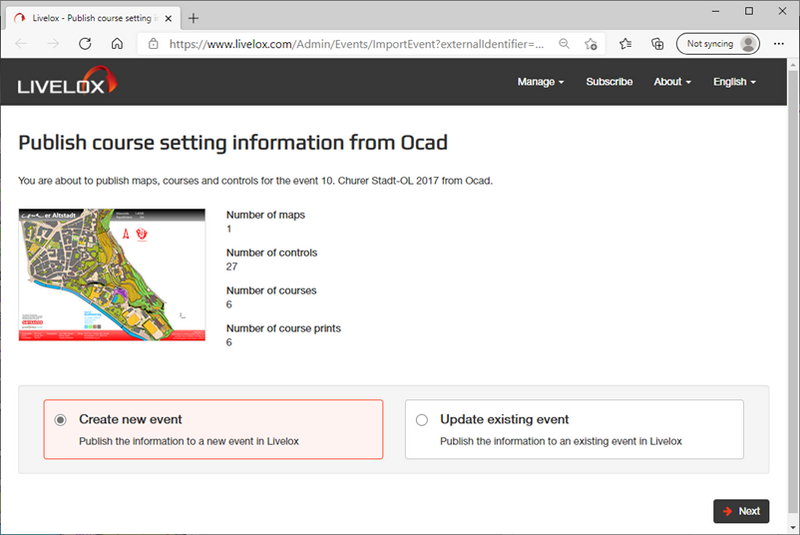Click the page heading 'Publish course setting information from Ocad'
Image resolution: width=800 pixels, height=535 pixels.
pos(233,143)
